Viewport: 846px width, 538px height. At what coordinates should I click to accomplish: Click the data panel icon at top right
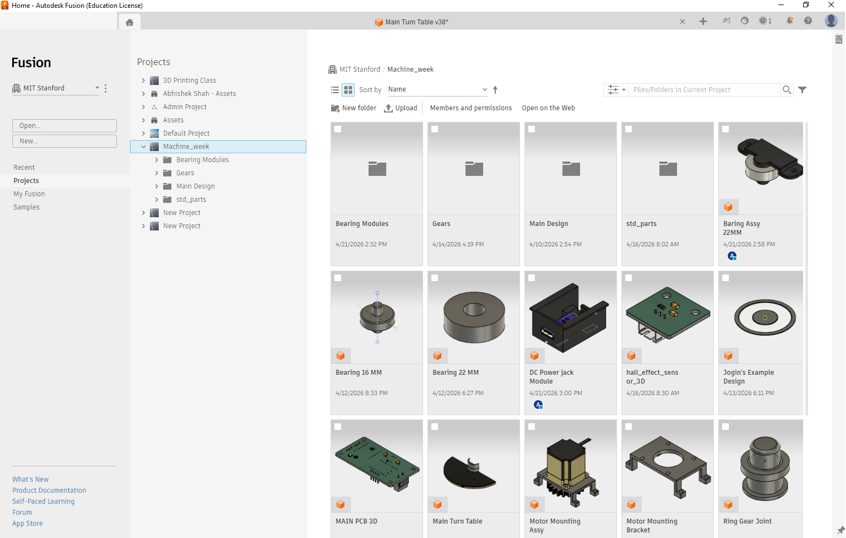(x=838, y=39)
